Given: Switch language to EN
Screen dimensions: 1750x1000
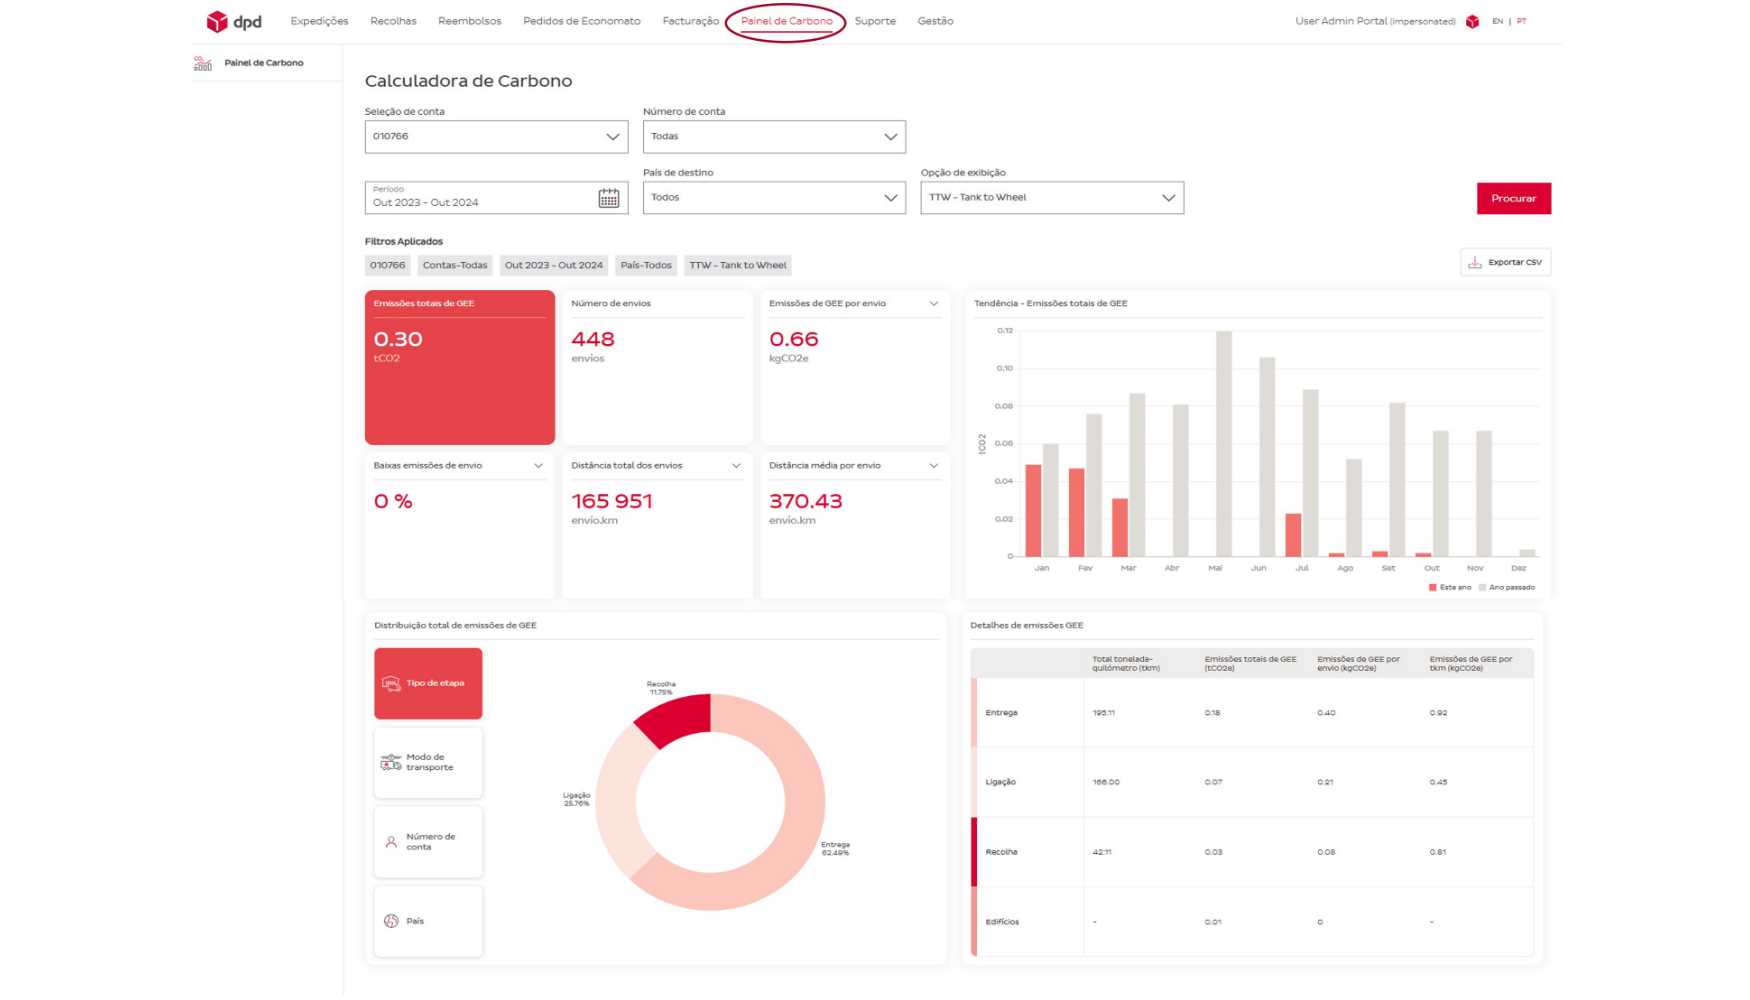Looking at the screenshot, I should pyautogui.click(x=1497, y=21).
